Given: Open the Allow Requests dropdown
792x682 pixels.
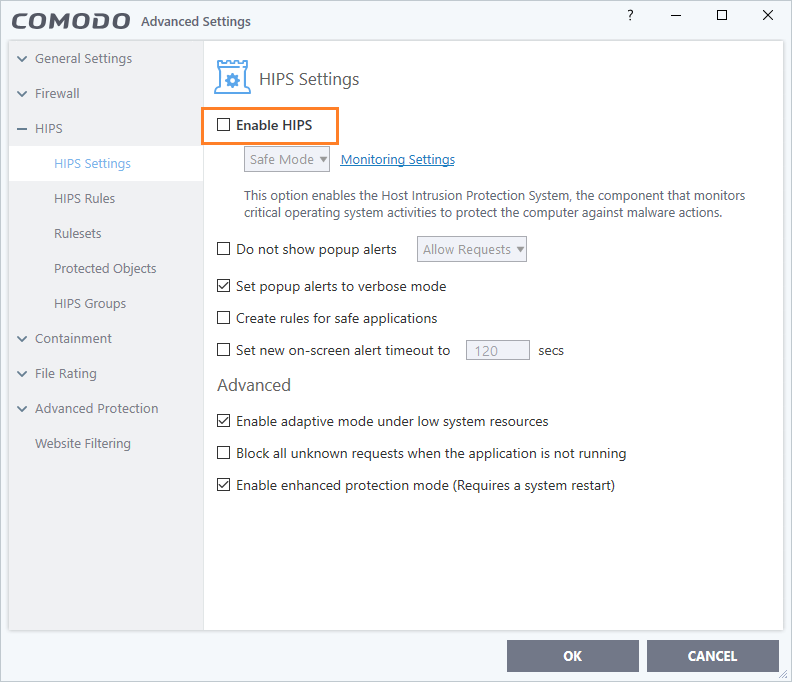Looking at the screenshot, I should tap(473, 249).
